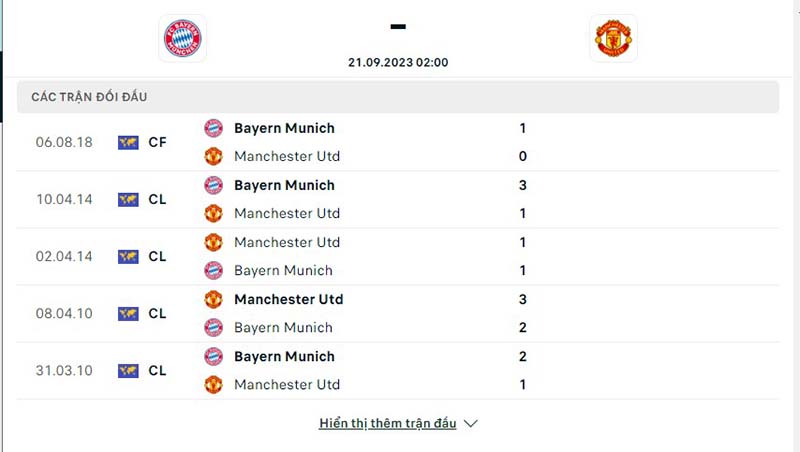Click the CL competition label for 08.04.10
This screenshot has width=800, height=452.
pyautogui.click(x=157, y=313)
